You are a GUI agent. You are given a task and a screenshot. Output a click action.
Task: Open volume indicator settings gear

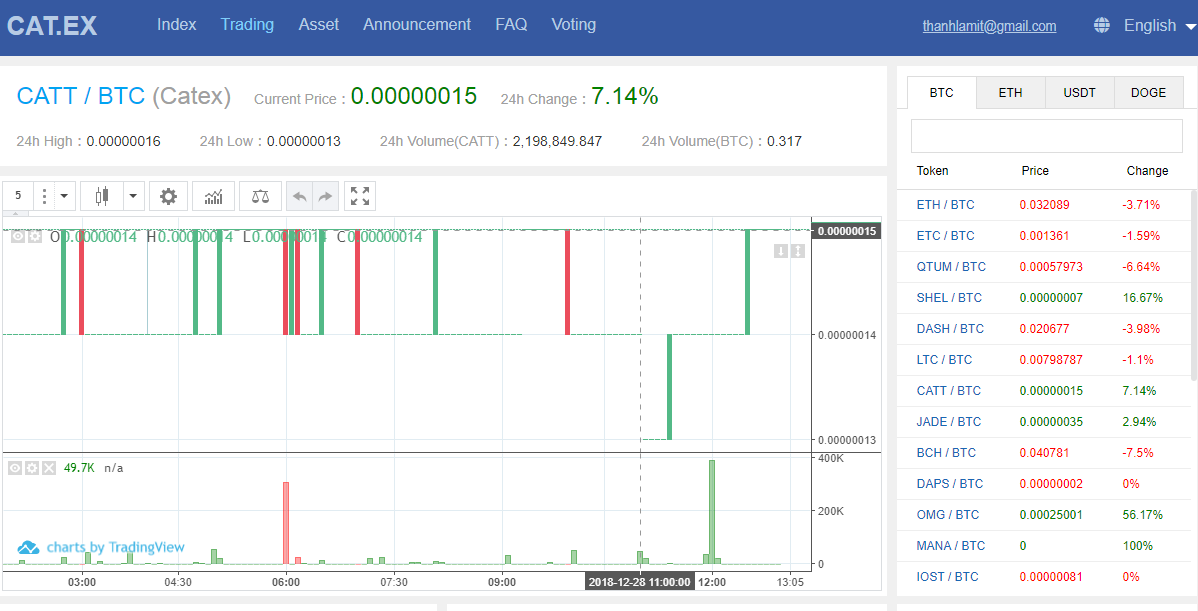31,467
